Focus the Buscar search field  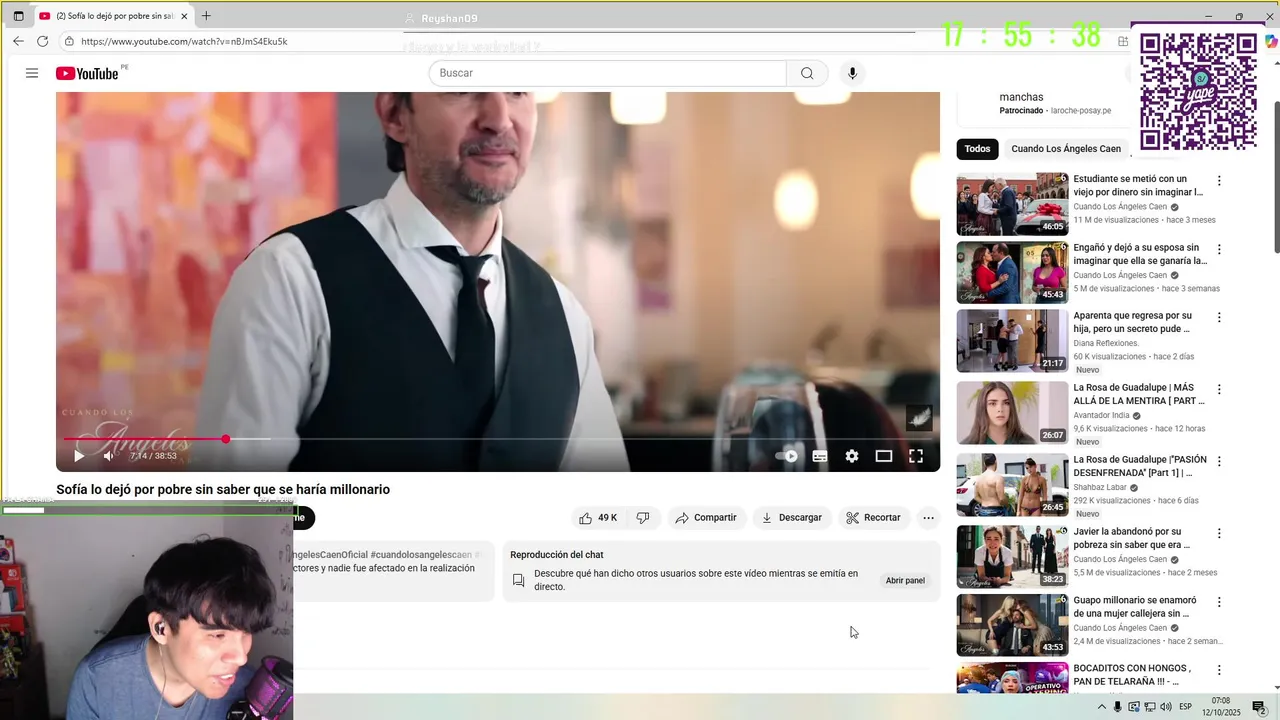608,73
